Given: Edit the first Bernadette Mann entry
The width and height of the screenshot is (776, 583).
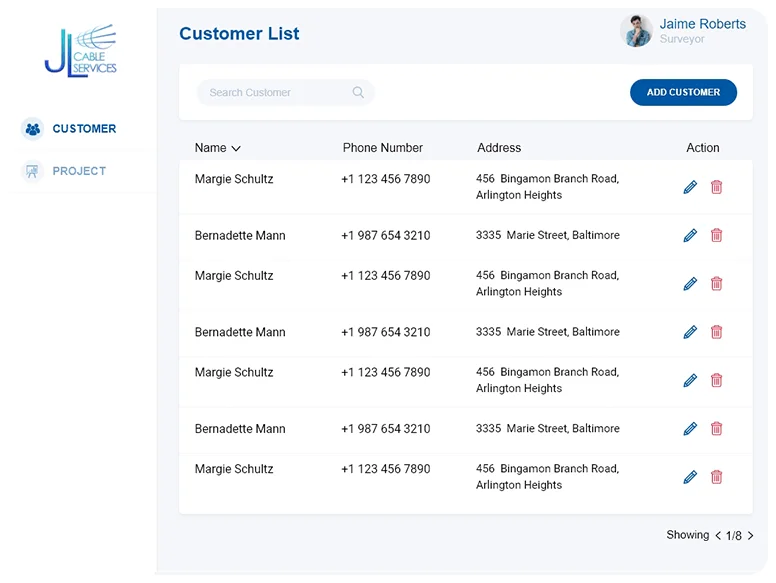Looking at the screenshot, I should pos(690,235).
